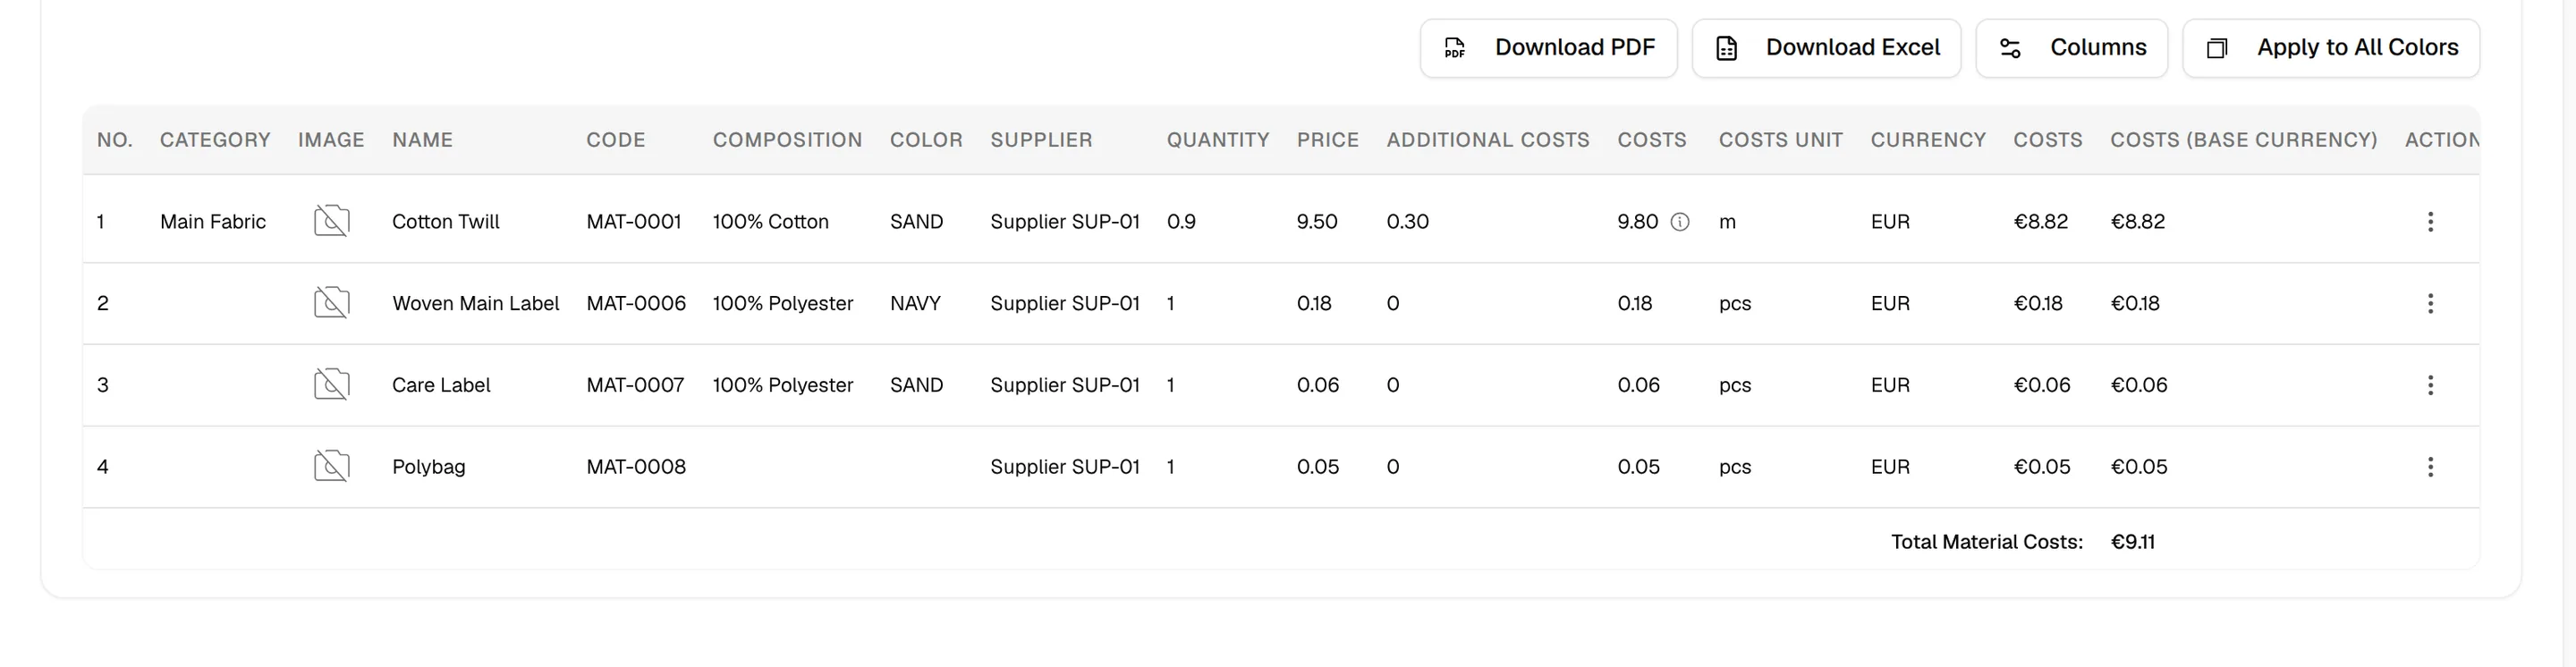This screenshot has width=2576, height=667.
Task: Click the Cotton Twill image placeholder icon
Action: click(x=331, y=221)
